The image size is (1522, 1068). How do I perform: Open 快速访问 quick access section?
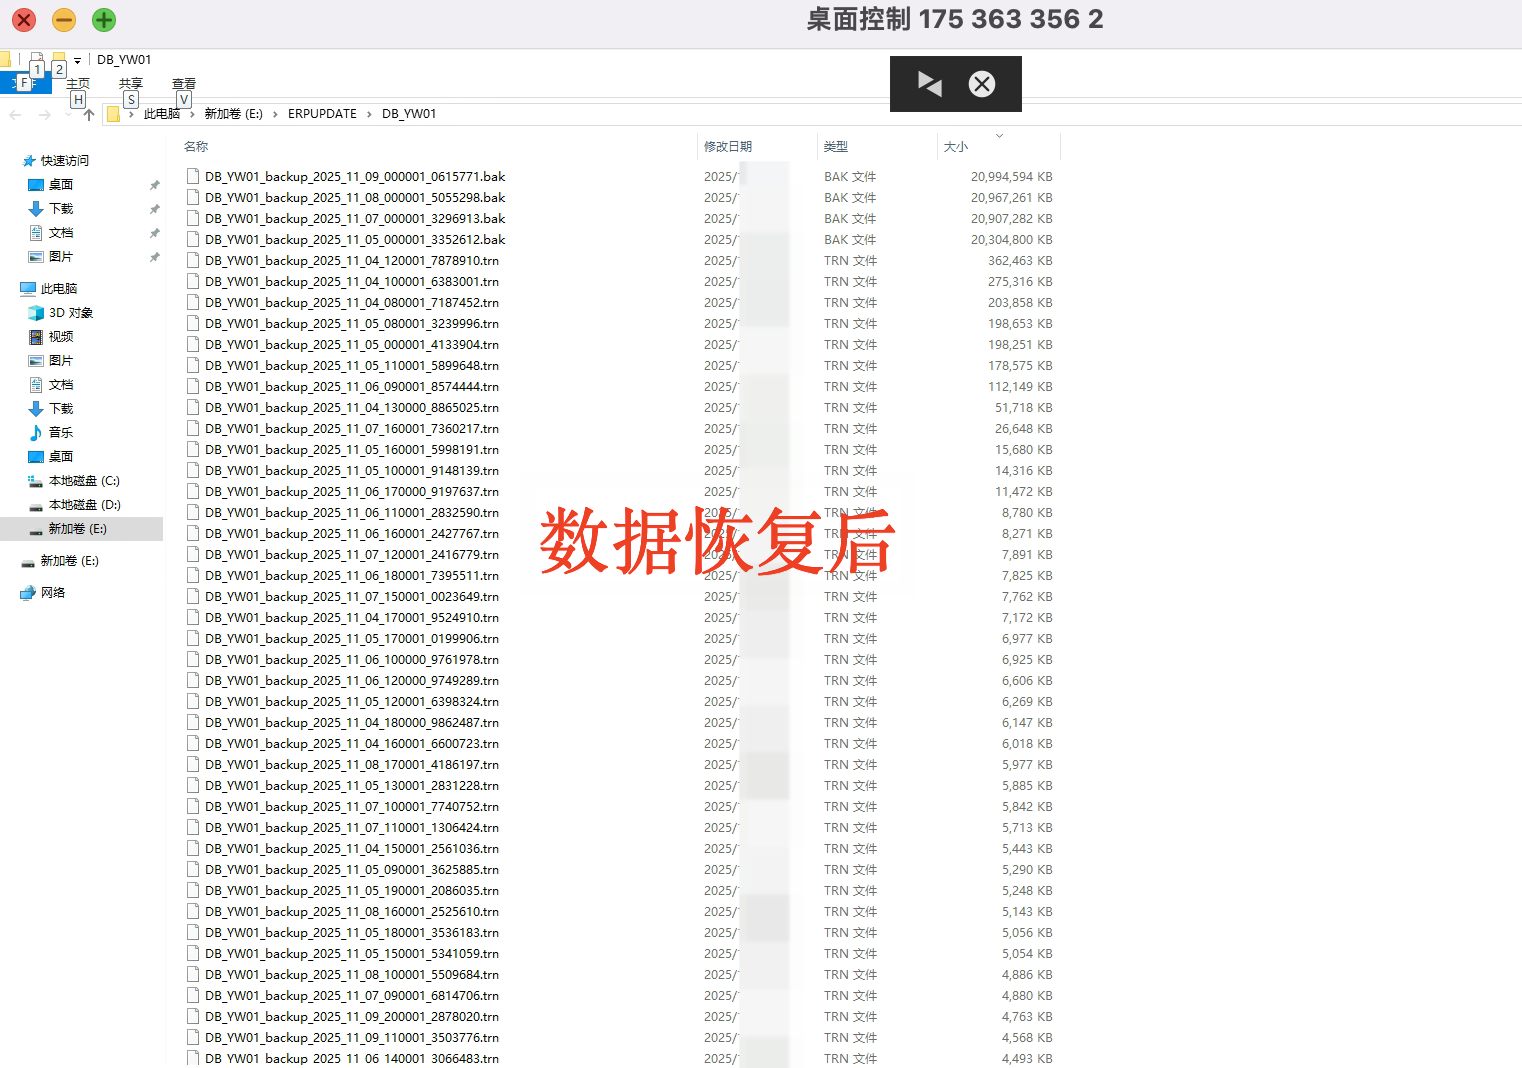(64, 161)
